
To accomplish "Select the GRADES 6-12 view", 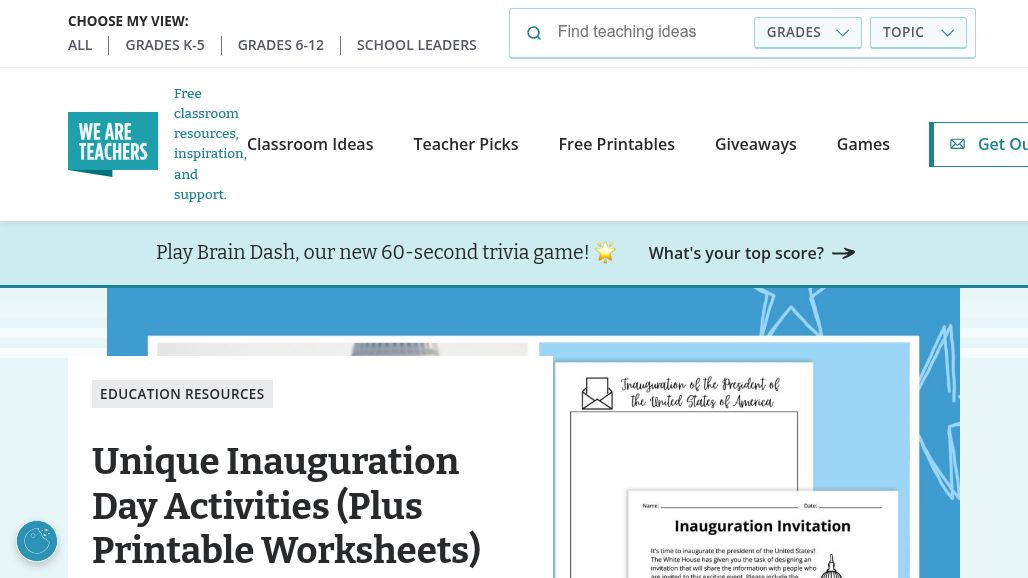I will tap(281, 45).
